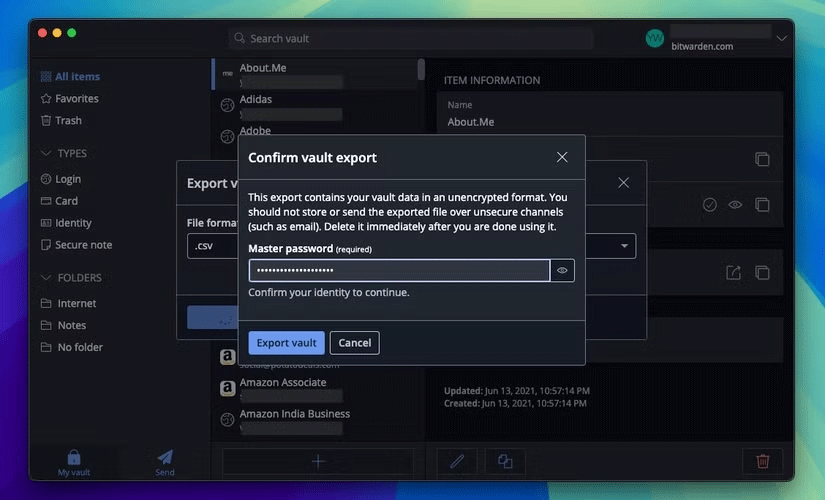Select the Amazon India Business entry
Screen dimensions: 825x500
[316, 421]
